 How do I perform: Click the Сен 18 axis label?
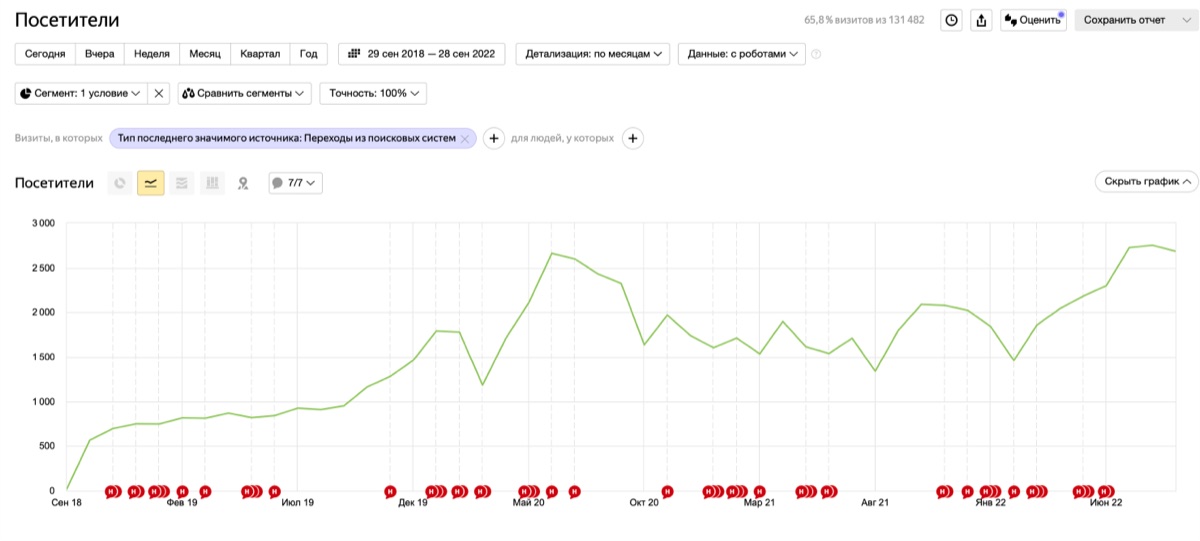pyautogui.click(x=67, y=503)
